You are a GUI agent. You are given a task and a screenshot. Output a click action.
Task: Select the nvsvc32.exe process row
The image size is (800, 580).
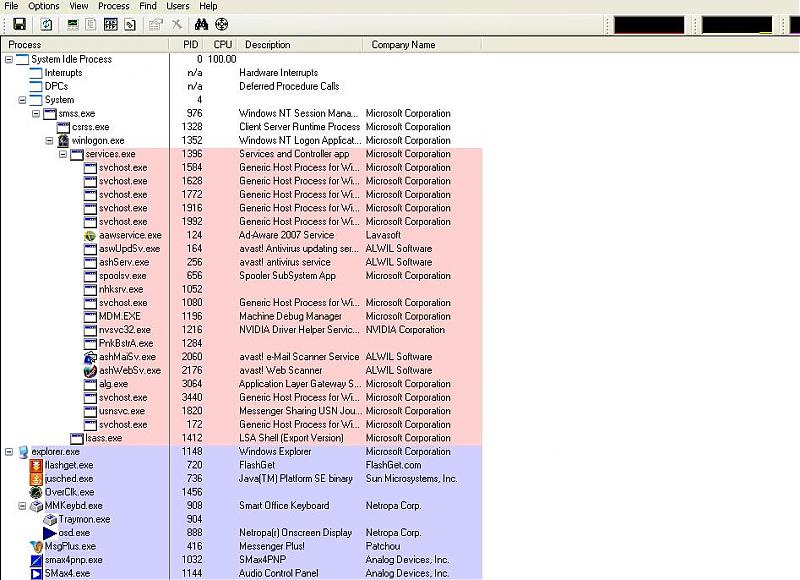[242, 330]
